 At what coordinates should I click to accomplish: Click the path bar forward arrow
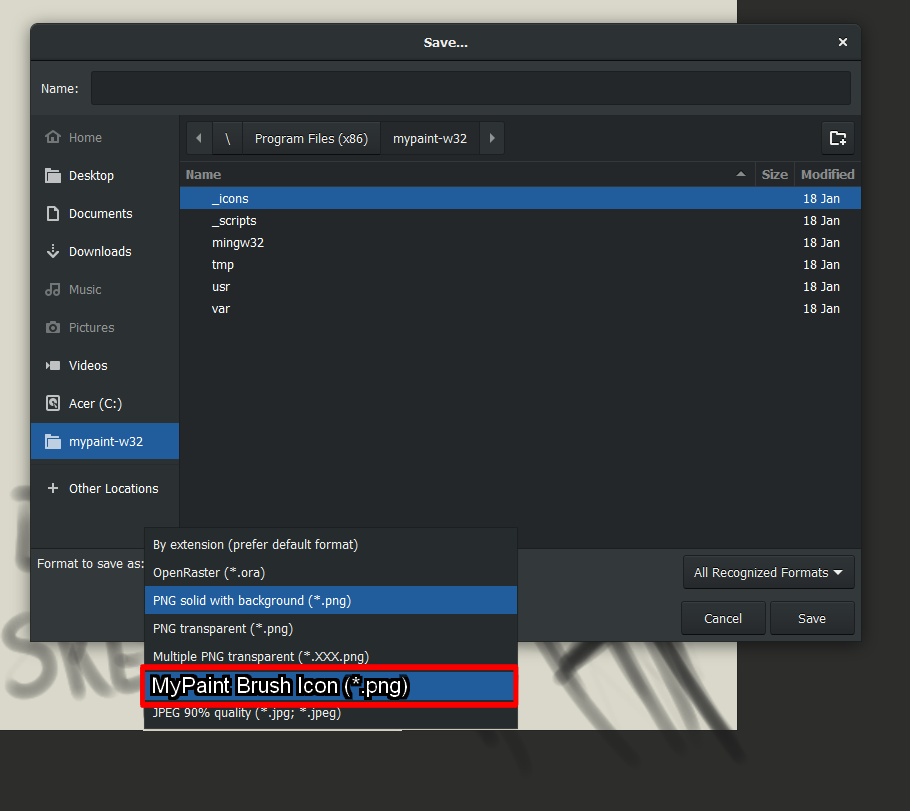coord(492,138)
